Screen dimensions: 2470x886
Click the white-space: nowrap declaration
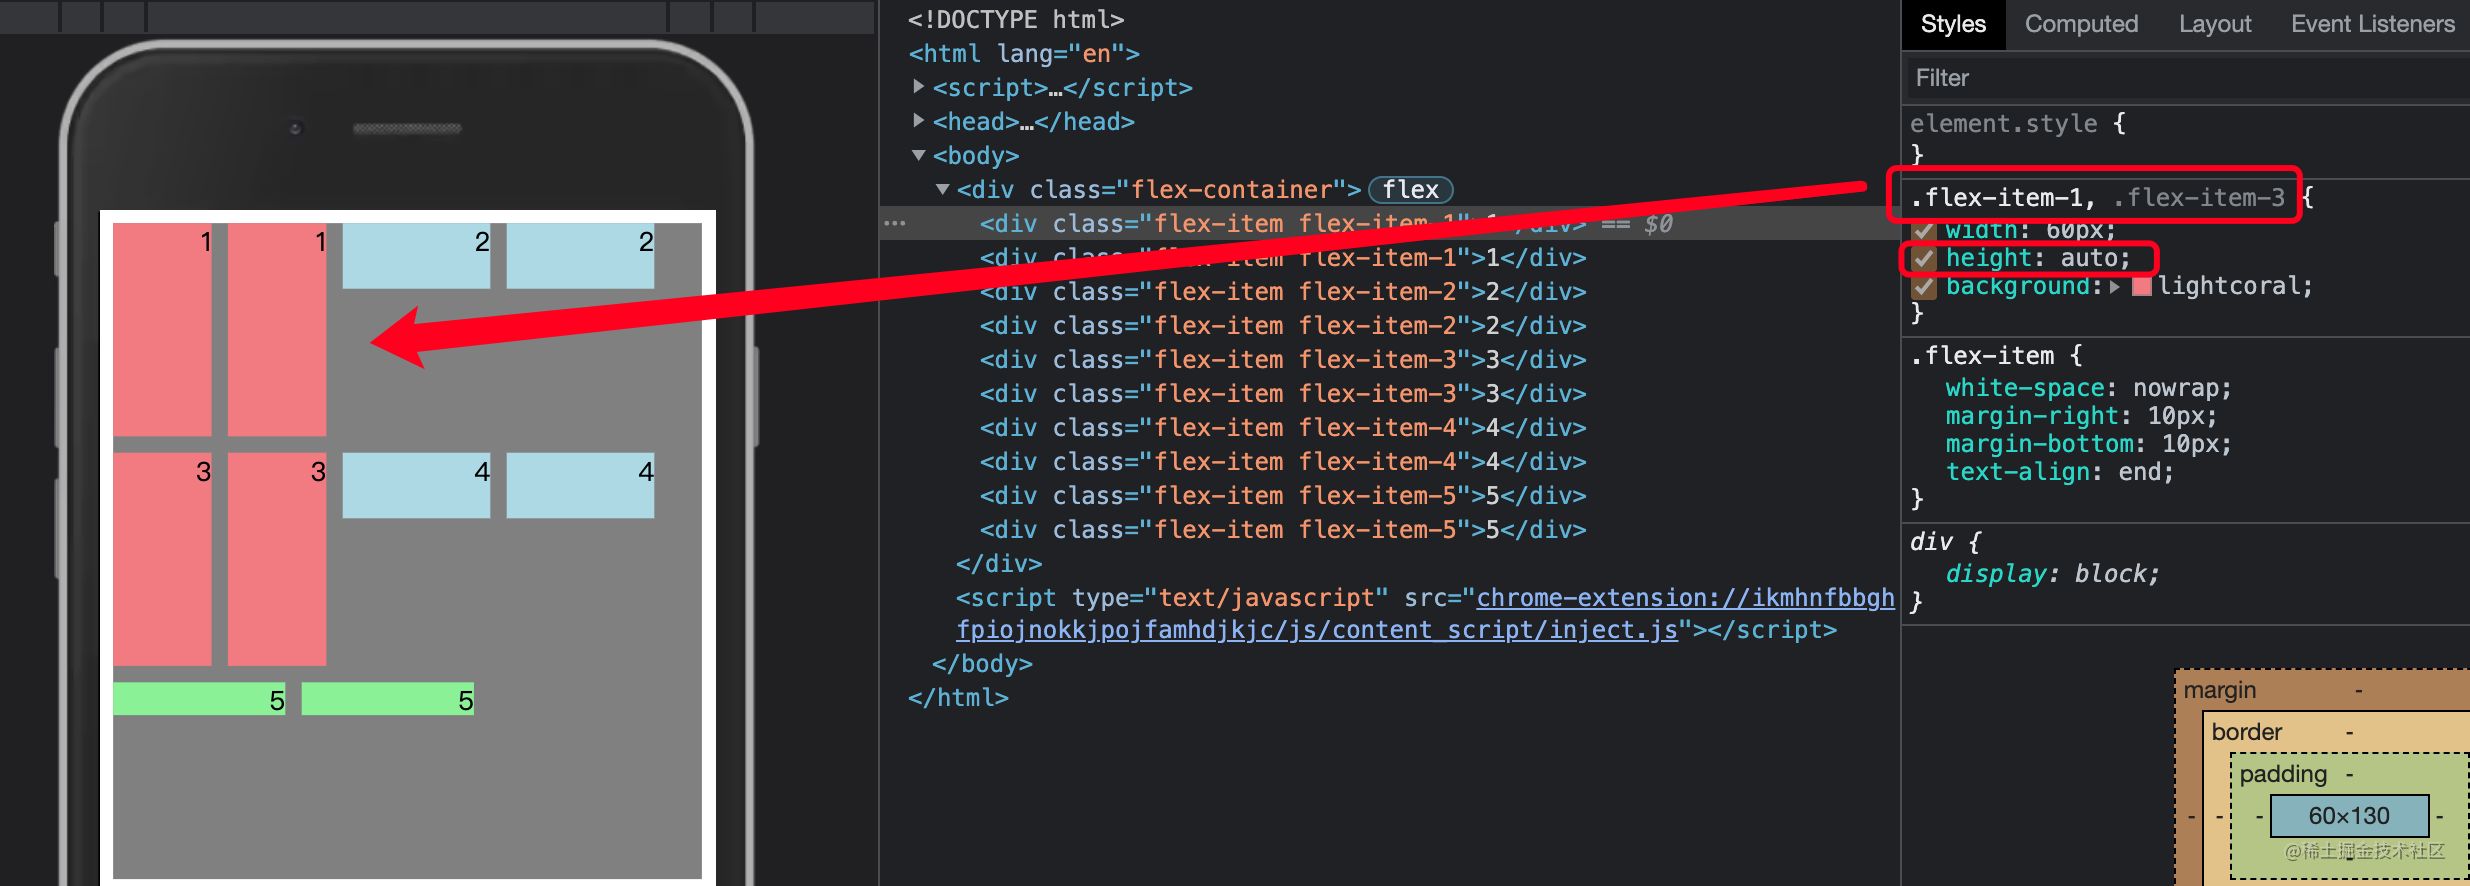tap(2088, 387)
